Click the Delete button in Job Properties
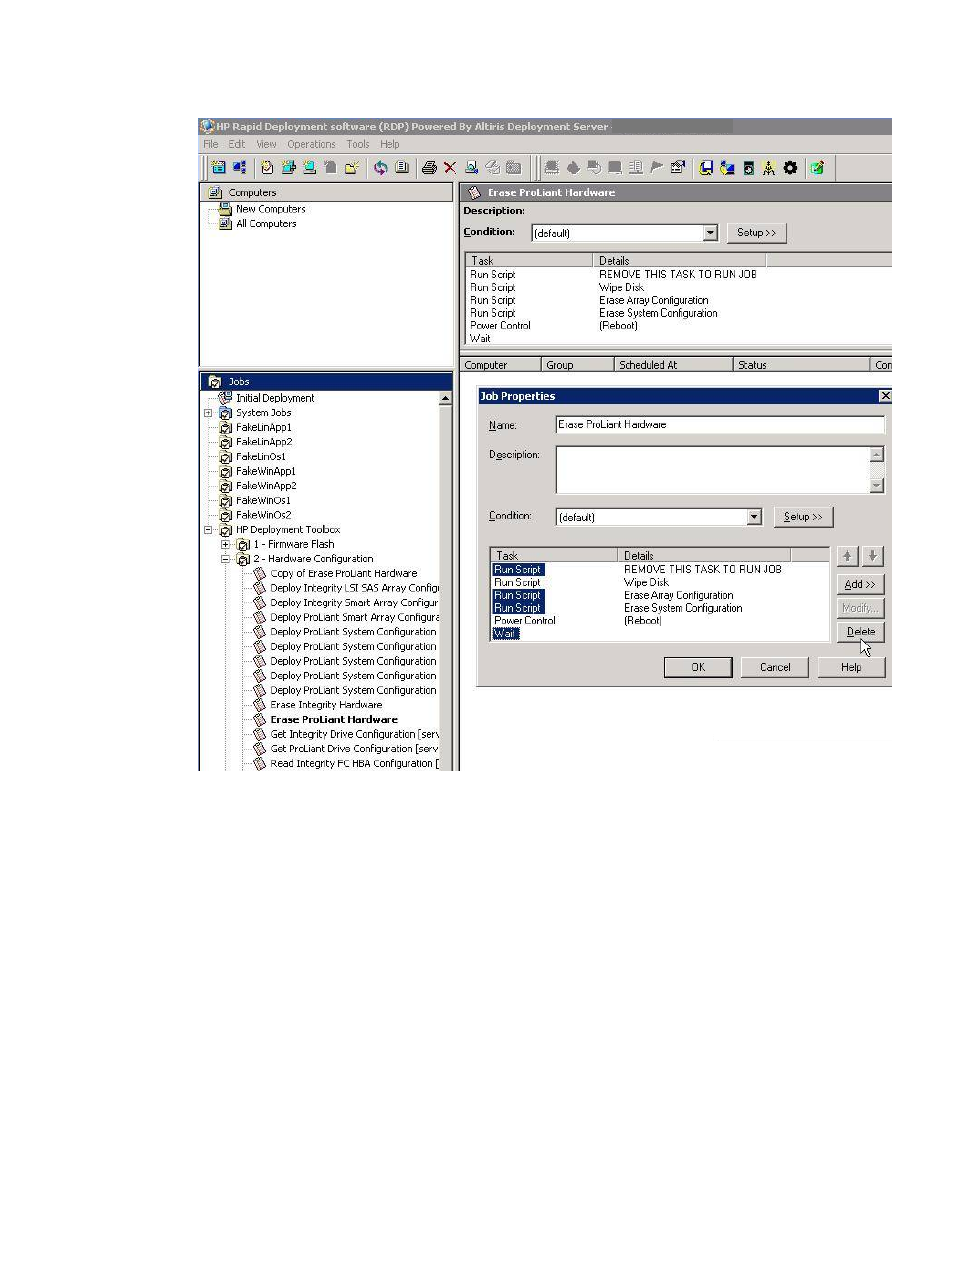 tap(861, 632)
